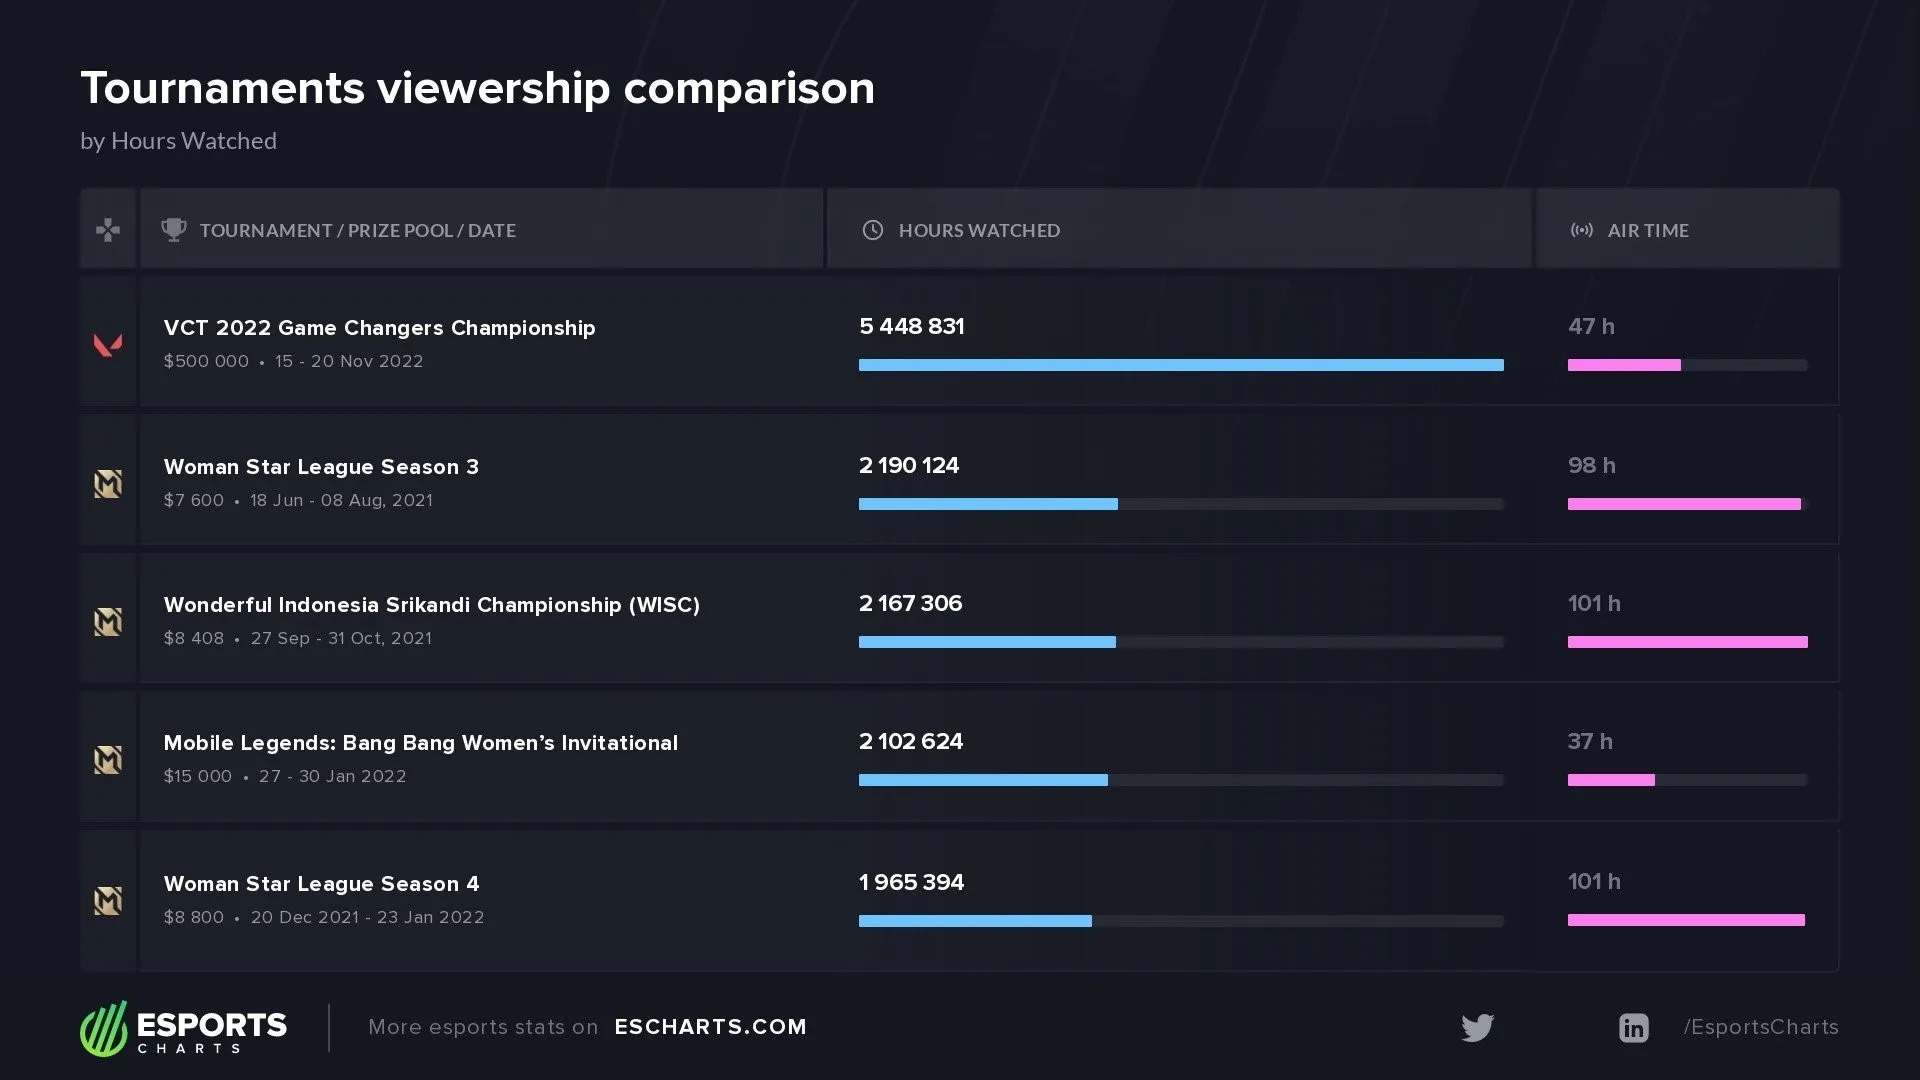Image resolution: width=1920 pixels, height=1080 pixels.
Task: Click the Mobile Legends icon in the WISC row
Action: tap(108, 622)
